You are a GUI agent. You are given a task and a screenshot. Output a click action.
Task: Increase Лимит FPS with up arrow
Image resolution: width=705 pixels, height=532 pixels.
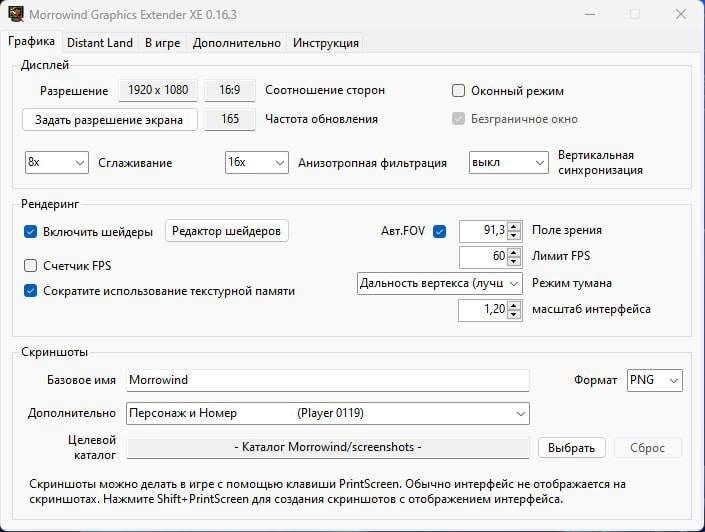[x=514, y=252]
